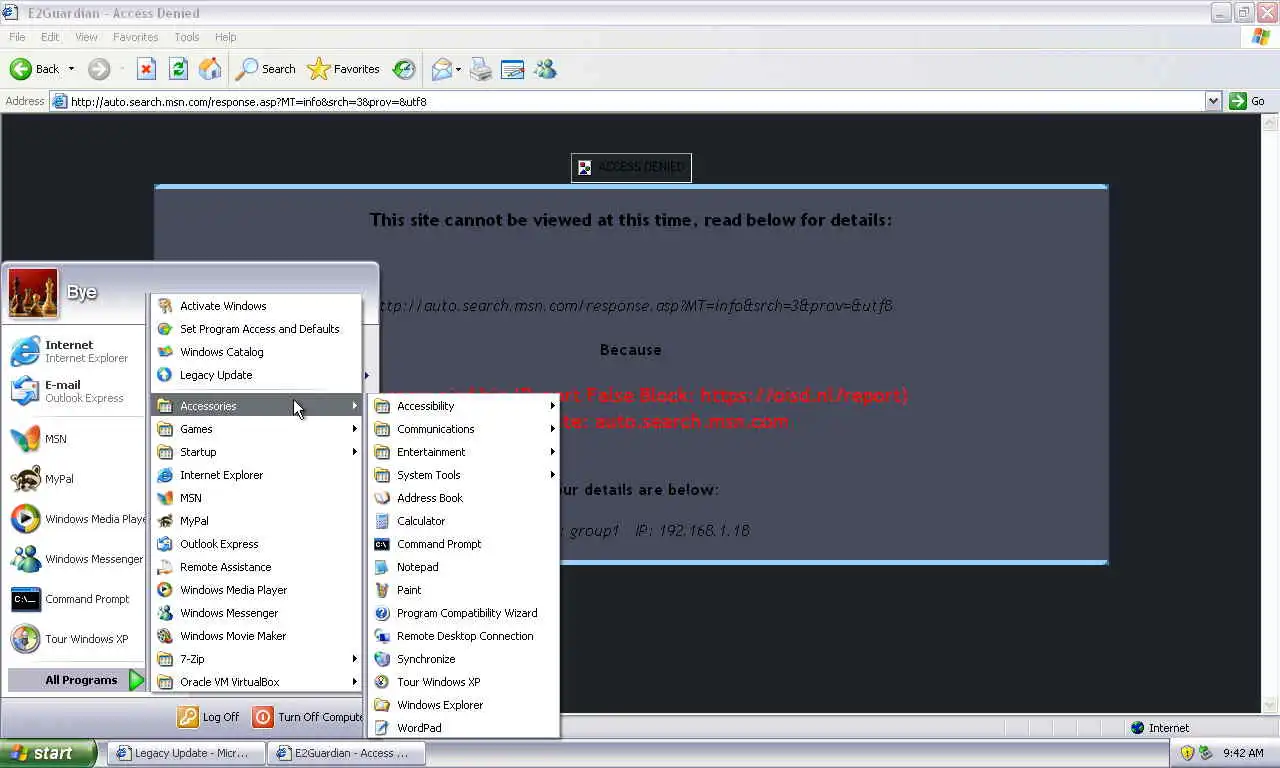This screenshot has width=1280, height=768.
Task: Switch to the Legacy Update taskbar window
Action: tap(186, 753)
